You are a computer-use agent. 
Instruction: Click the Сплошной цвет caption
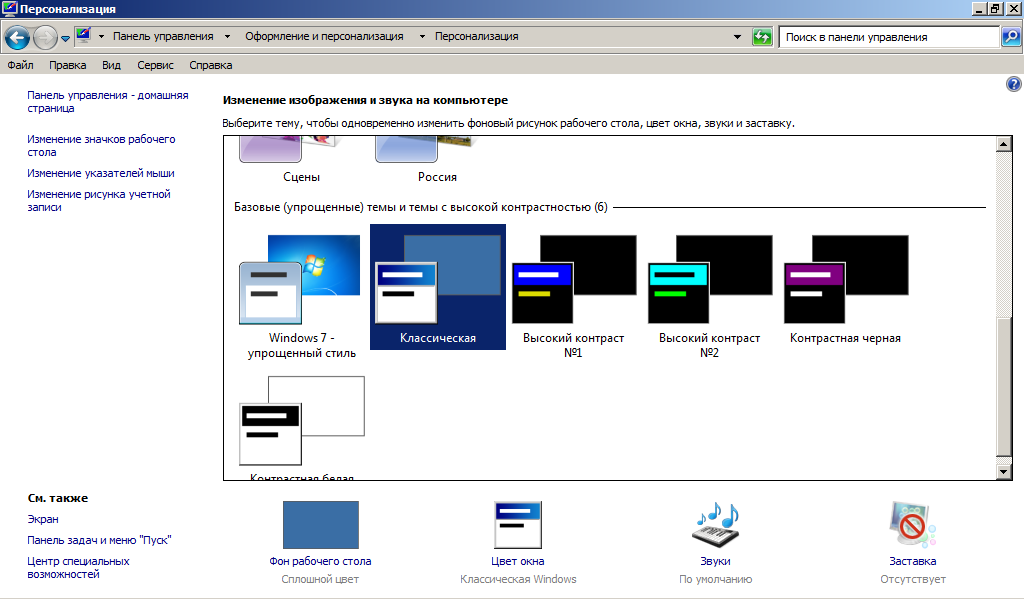320,579
